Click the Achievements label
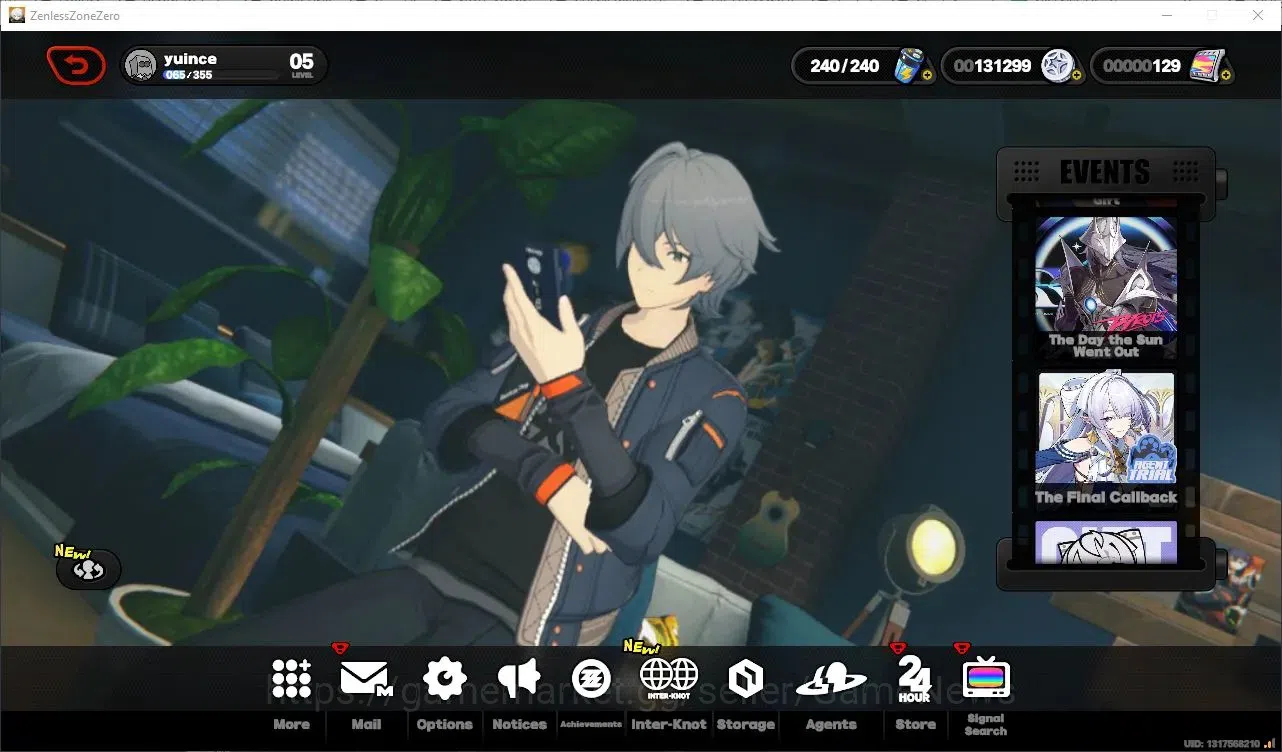This screenshot has height=752, width=1282. tap(591, 724)
